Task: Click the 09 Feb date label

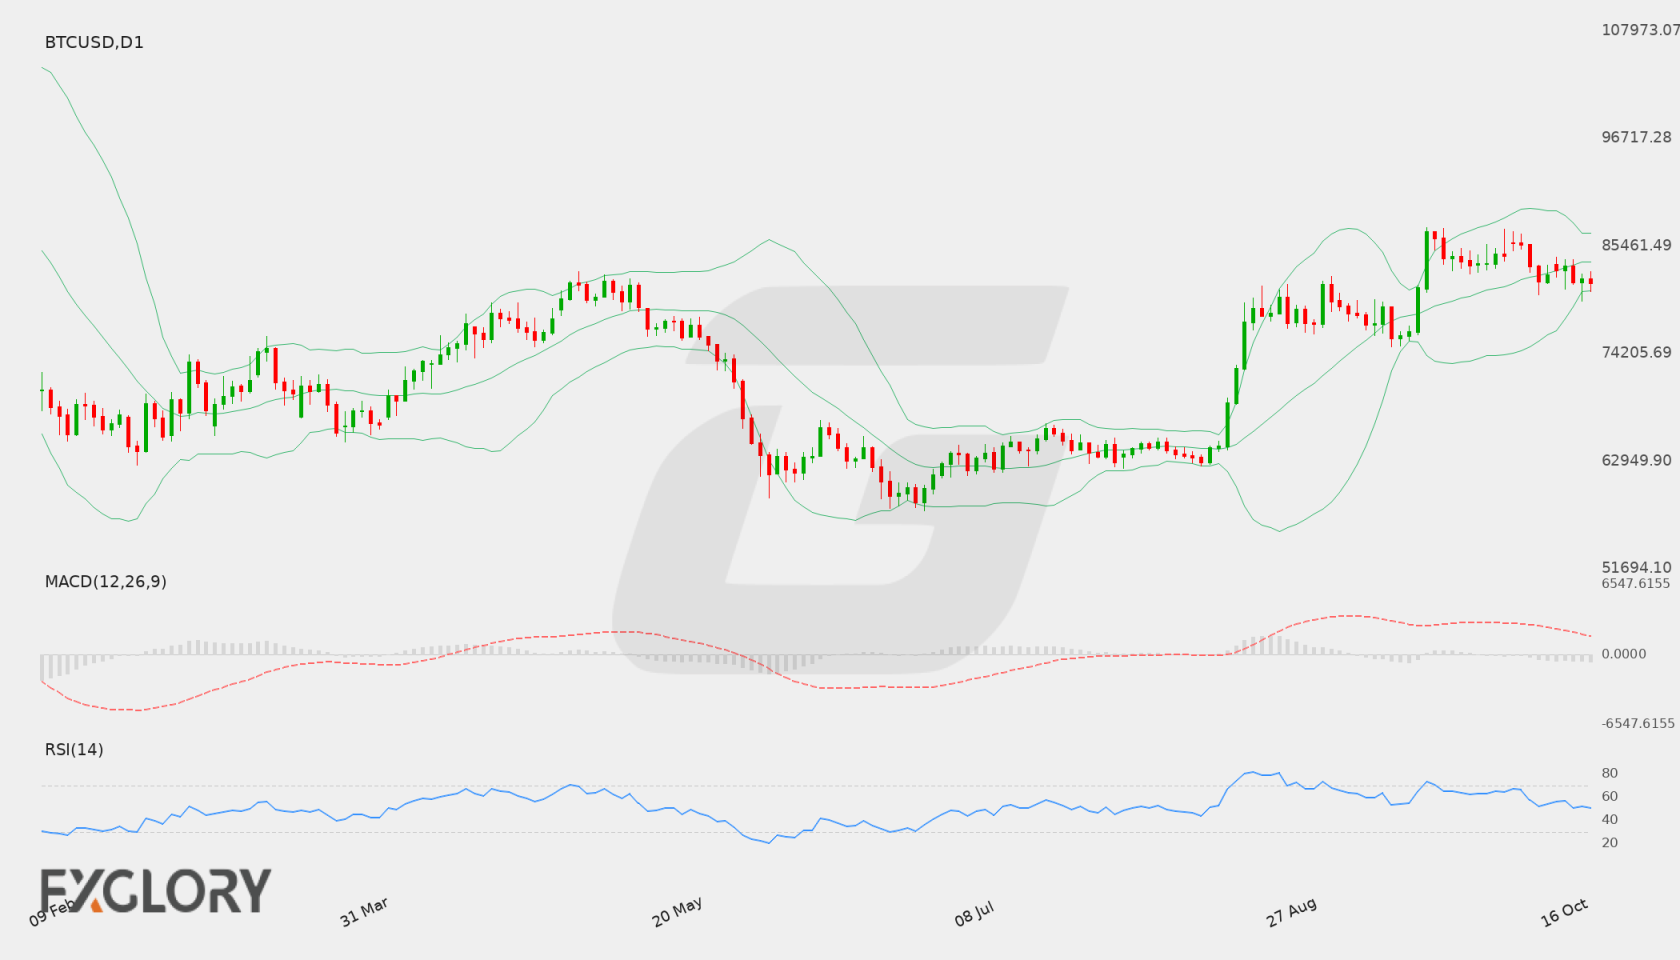Action: [x=52, y=912]
